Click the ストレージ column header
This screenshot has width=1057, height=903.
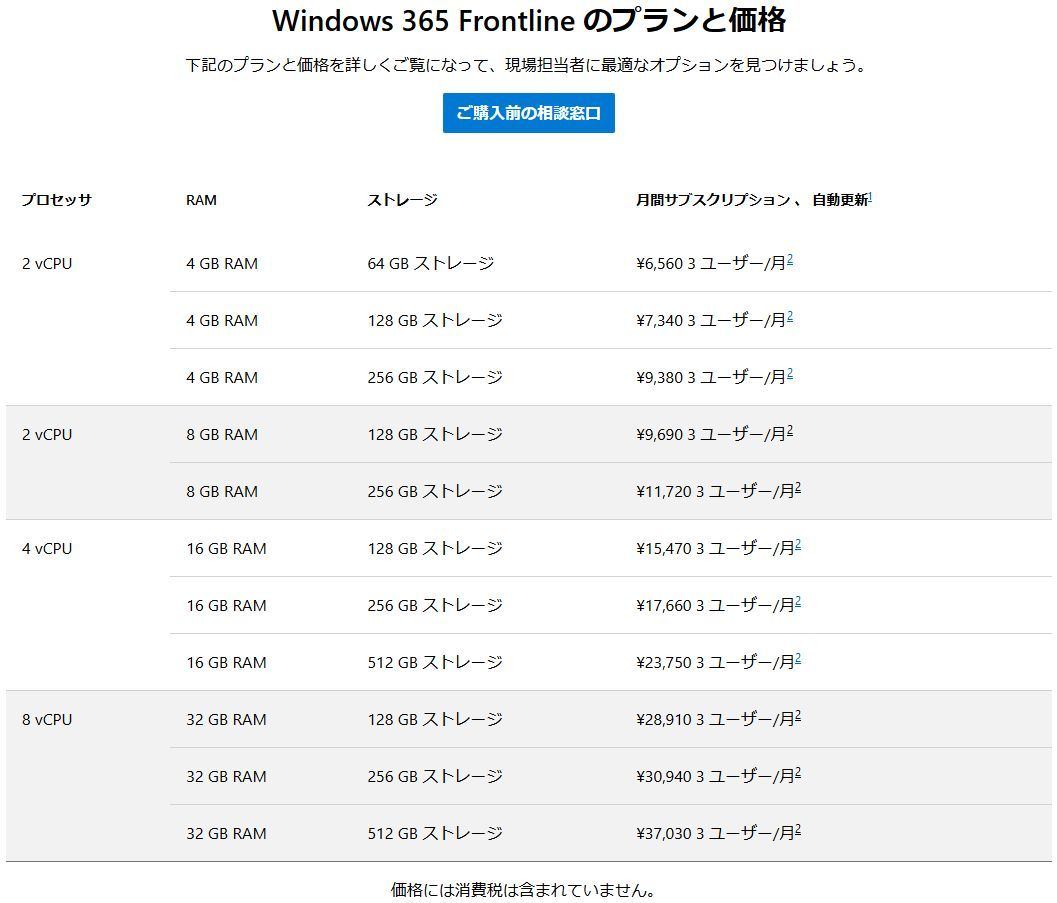pos(402,200)
